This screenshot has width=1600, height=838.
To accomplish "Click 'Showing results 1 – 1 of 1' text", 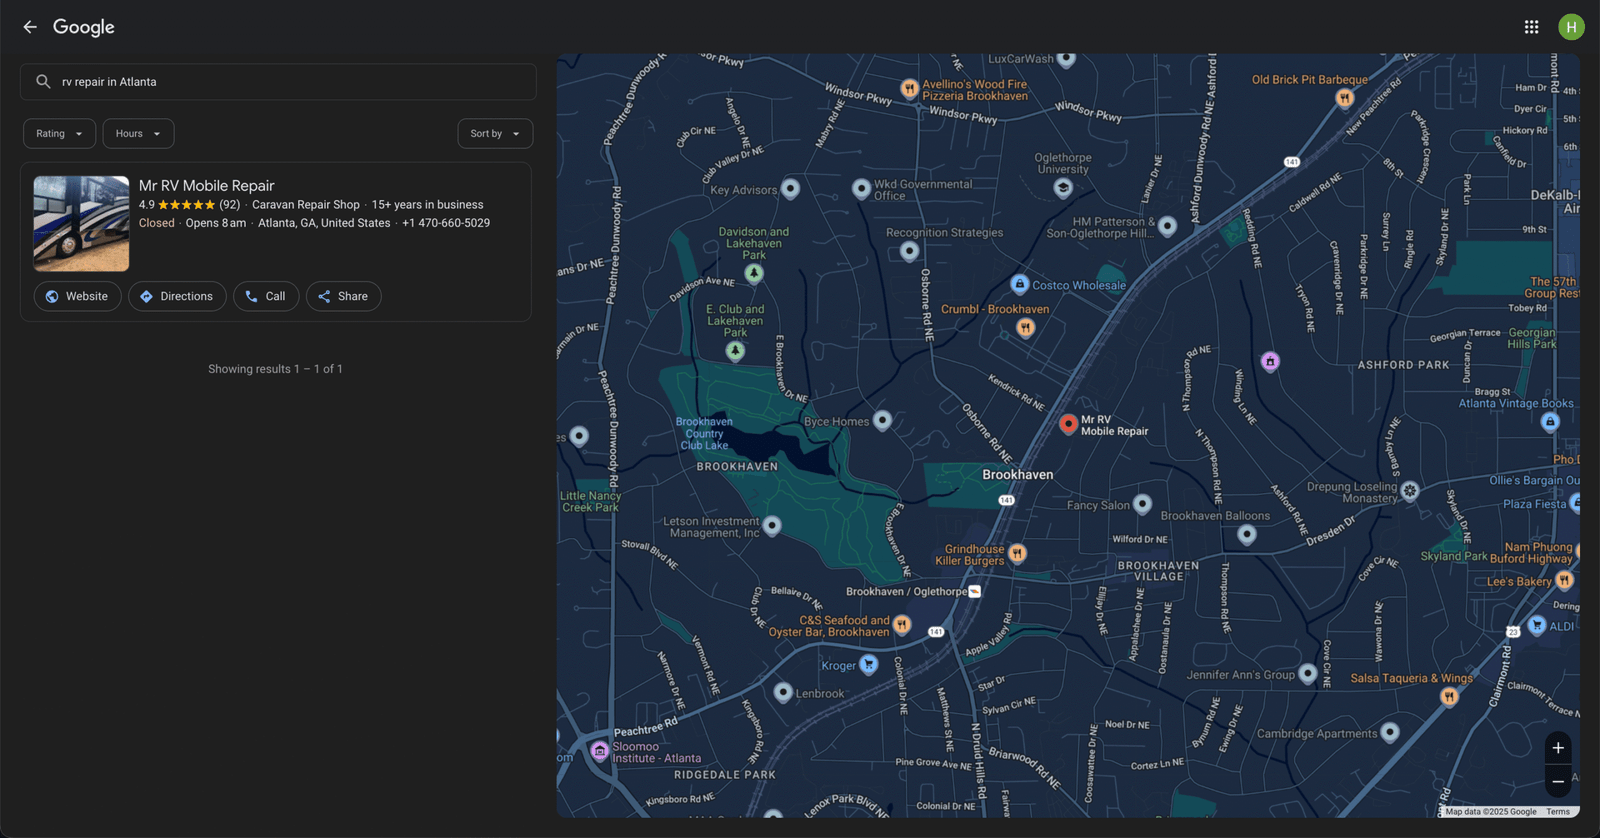I will click(275, 369).
